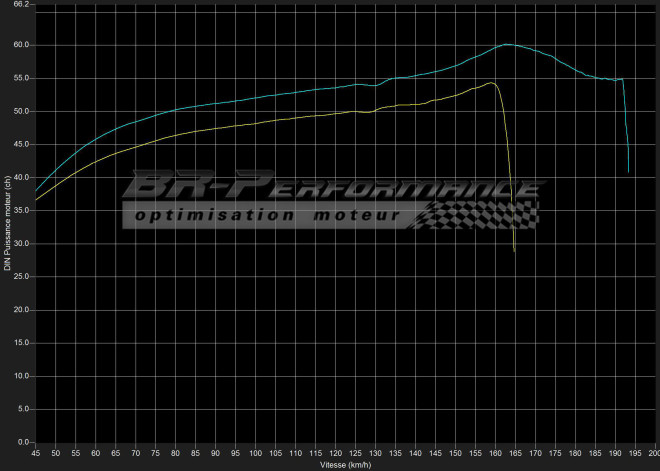Click the 60.0 label on the power axis

tap(22, 45)
